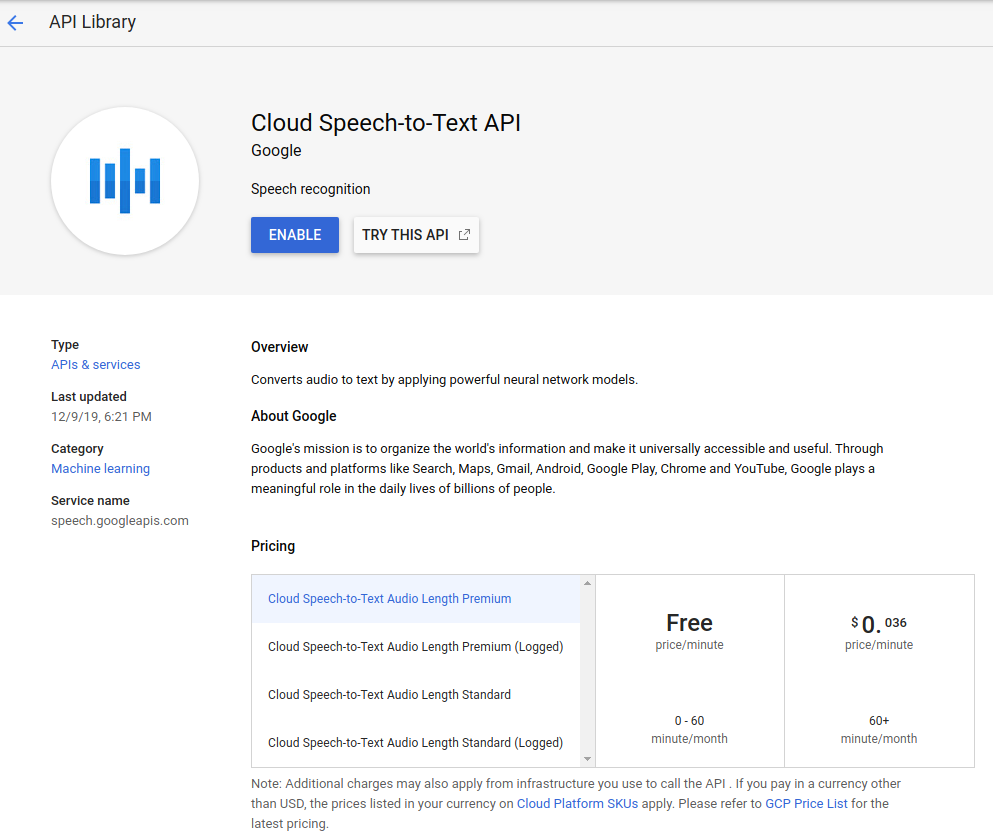The height and width of the screenshot is (835, 993).
Task: Click the Speech recognition subtitle
Action: (310, 189)
